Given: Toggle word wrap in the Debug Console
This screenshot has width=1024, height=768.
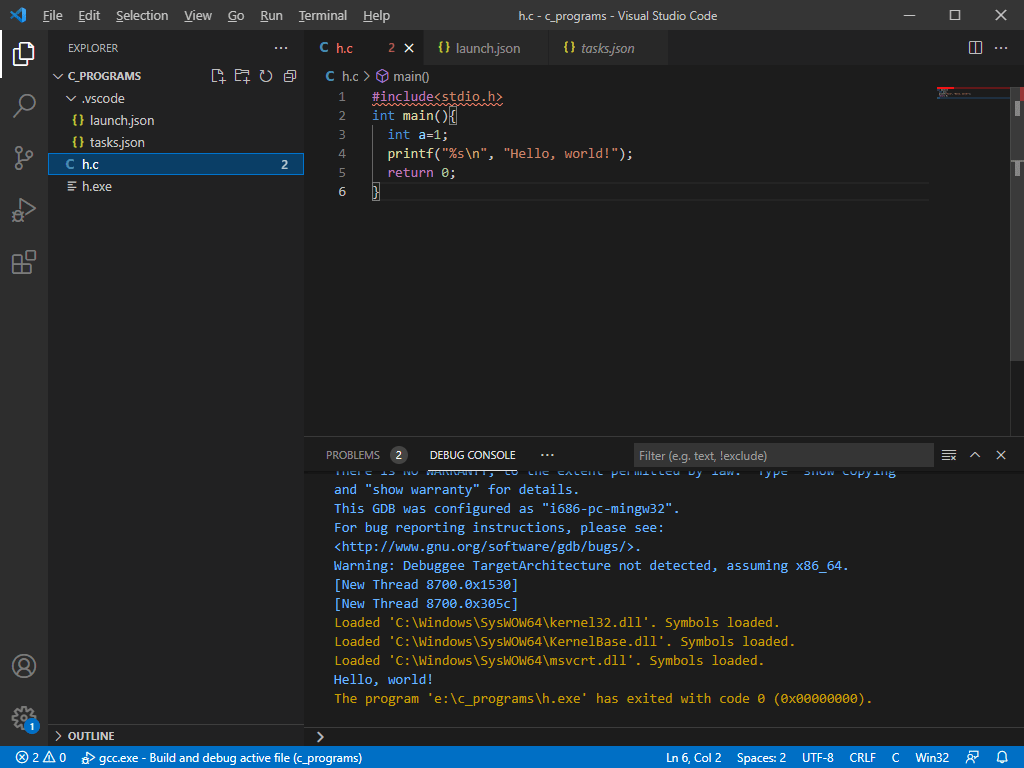Looking at the screenshot, I should click(x=949, y=455).
